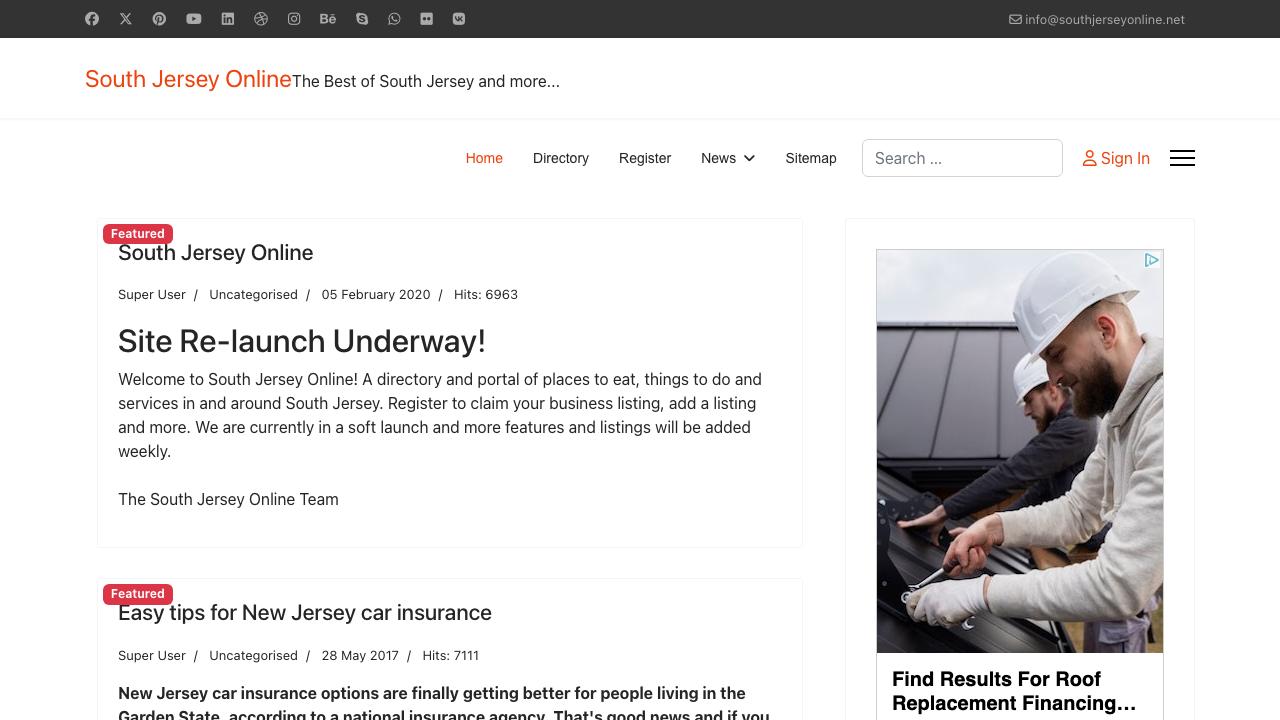The width and height of the screenshot is (1280, 720).
Task: Visit the YouTube channel icon
Action: [193, 19]
